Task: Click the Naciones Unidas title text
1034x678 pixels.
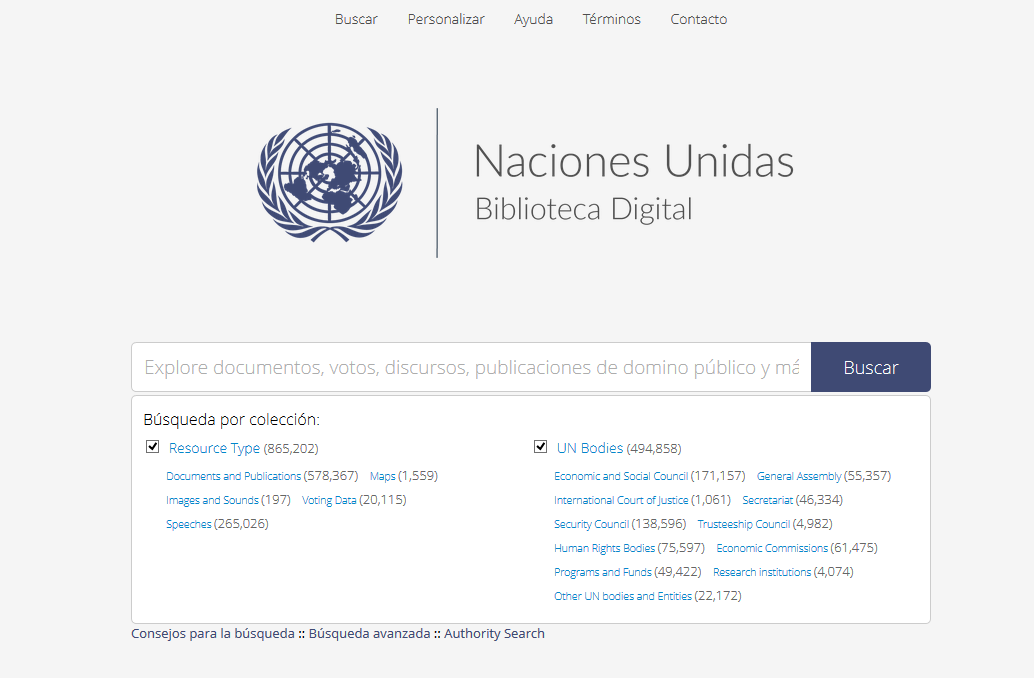Action: [634, 161]
